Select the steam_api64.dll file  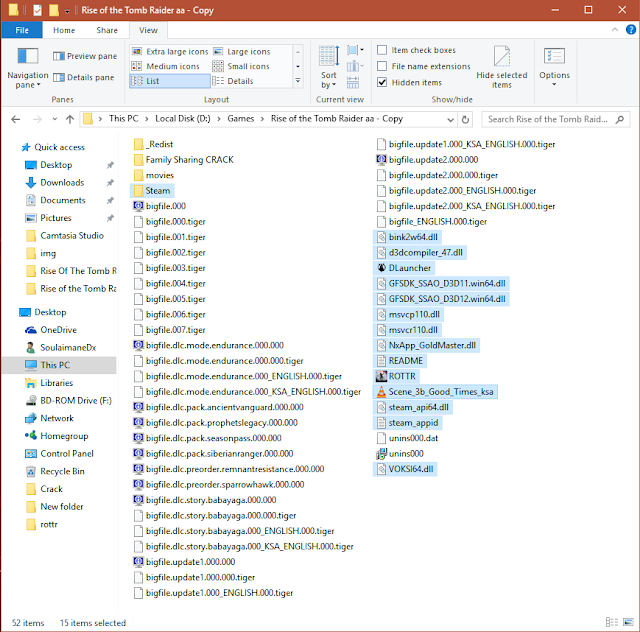pyautogui.click(x=412, y=407)
